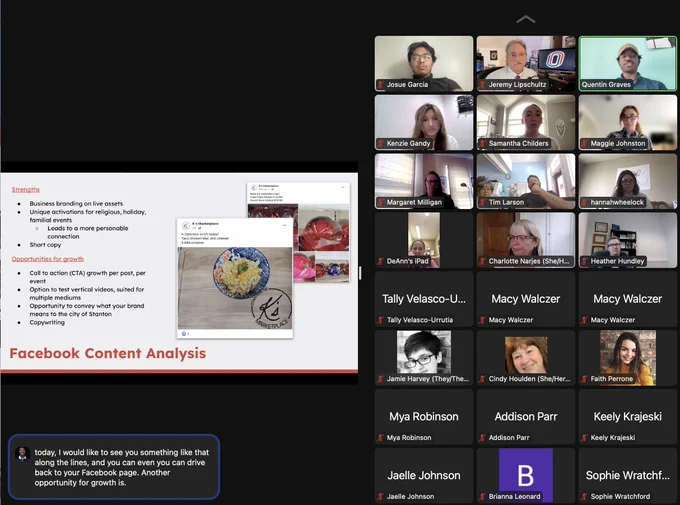Click the gallery page-up chevron arrow
The height and width of the screenshot is (505, 680).
coord(526,19)
